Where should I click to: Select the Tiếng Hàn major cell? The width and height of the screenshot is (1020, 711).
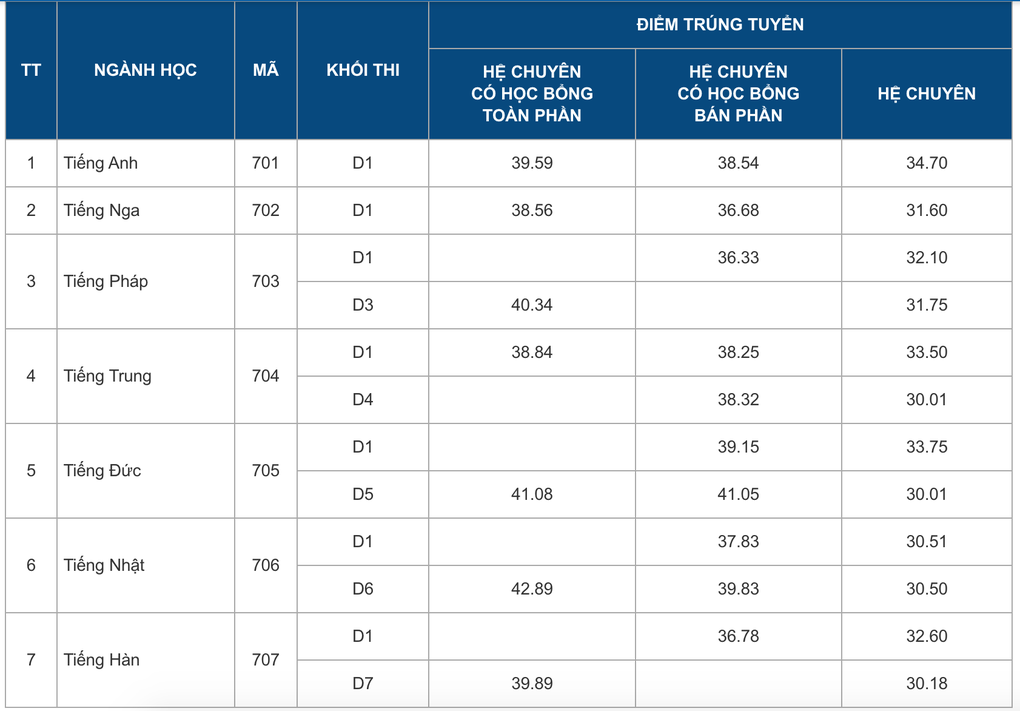(x=146, y=660)
